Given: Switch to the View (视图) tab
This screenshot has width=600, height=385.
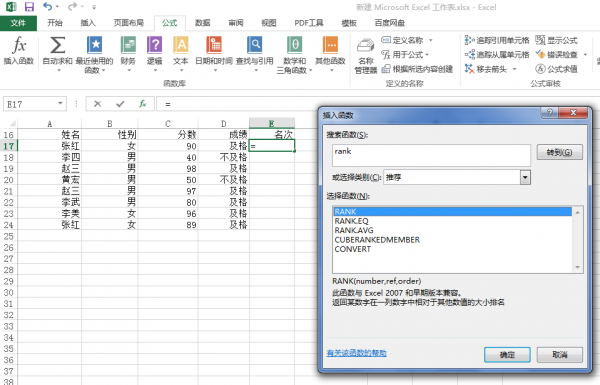Looking at the screenshot, I should click(x=269, y=23).
